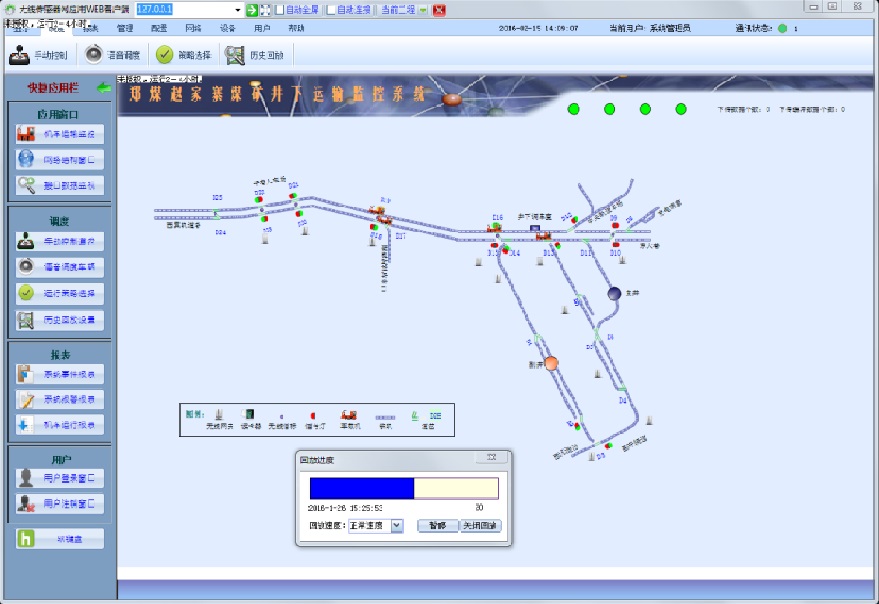Click the 手动控制 joystick toolbar icon
Image resolution: width=879 pixels, height=604 pixels.
tap(19, 55)
